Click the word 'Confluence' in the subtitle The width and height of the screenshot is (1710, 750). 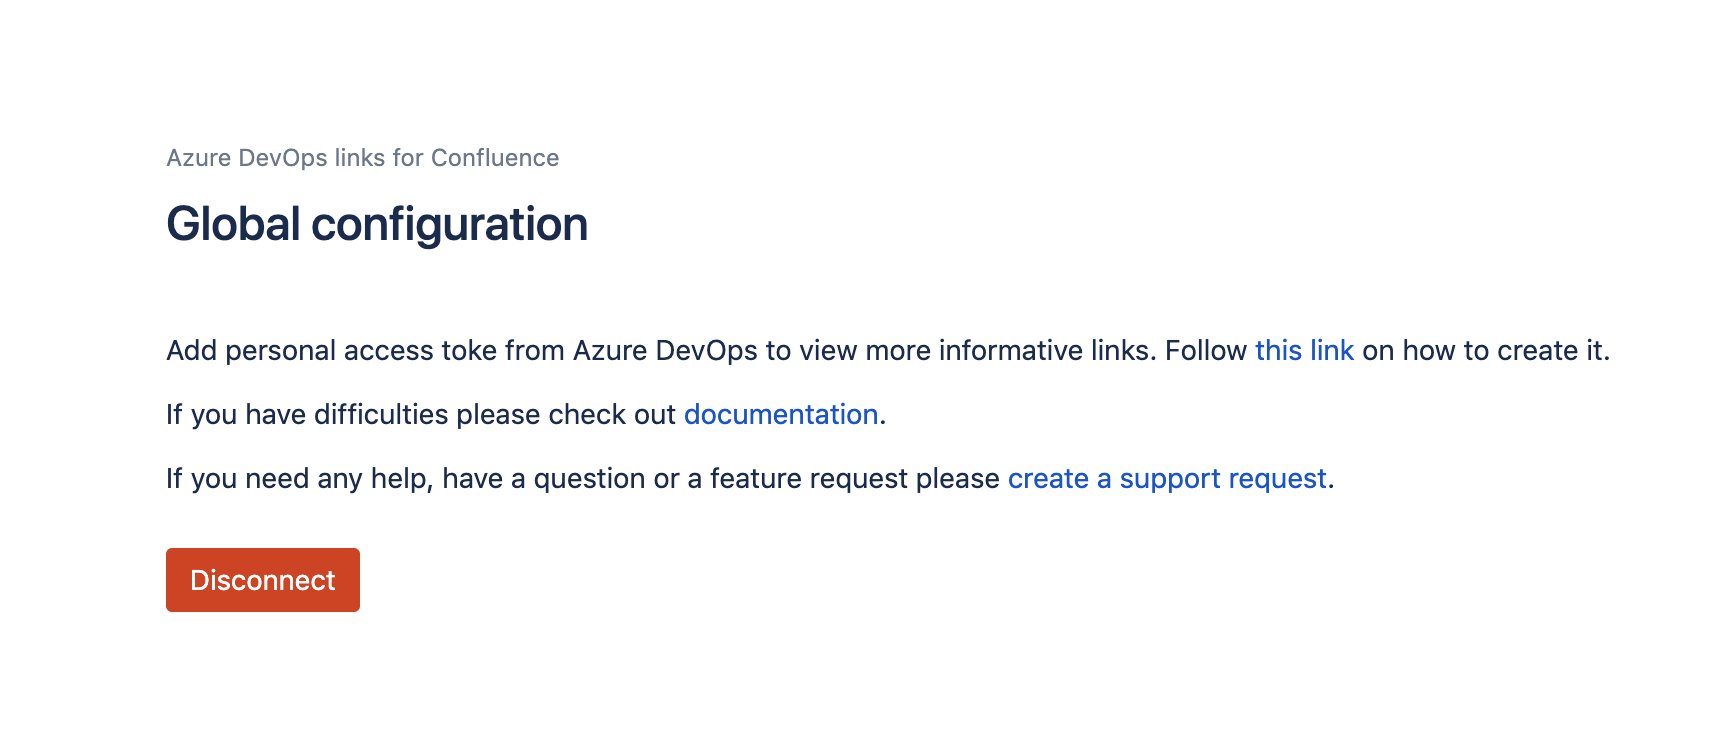pyautogui.click(x=495, y=158)
